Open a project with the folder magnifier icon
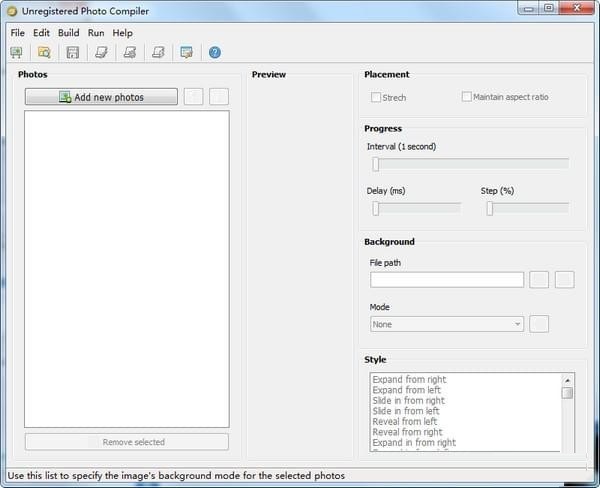Image resolution: width=600 pixels, height=488 pixels. [44, 52]
